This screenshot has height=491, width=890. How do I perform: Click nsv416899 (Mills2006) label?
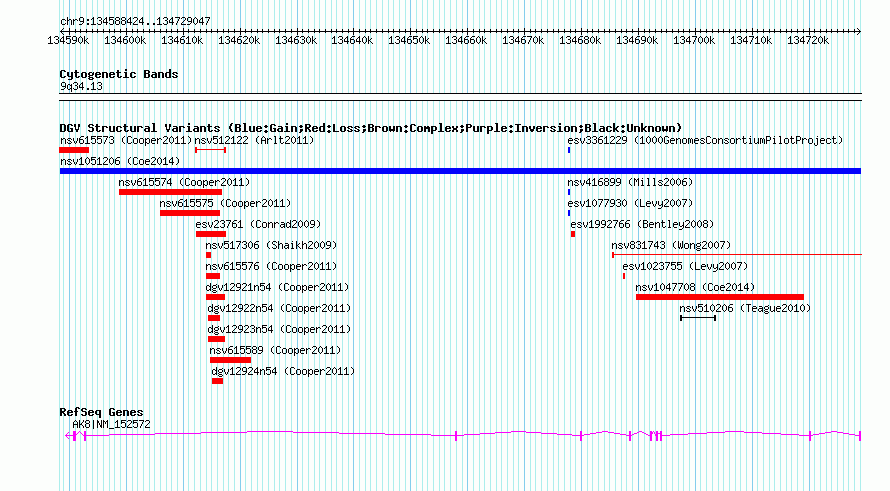[631, 182]
